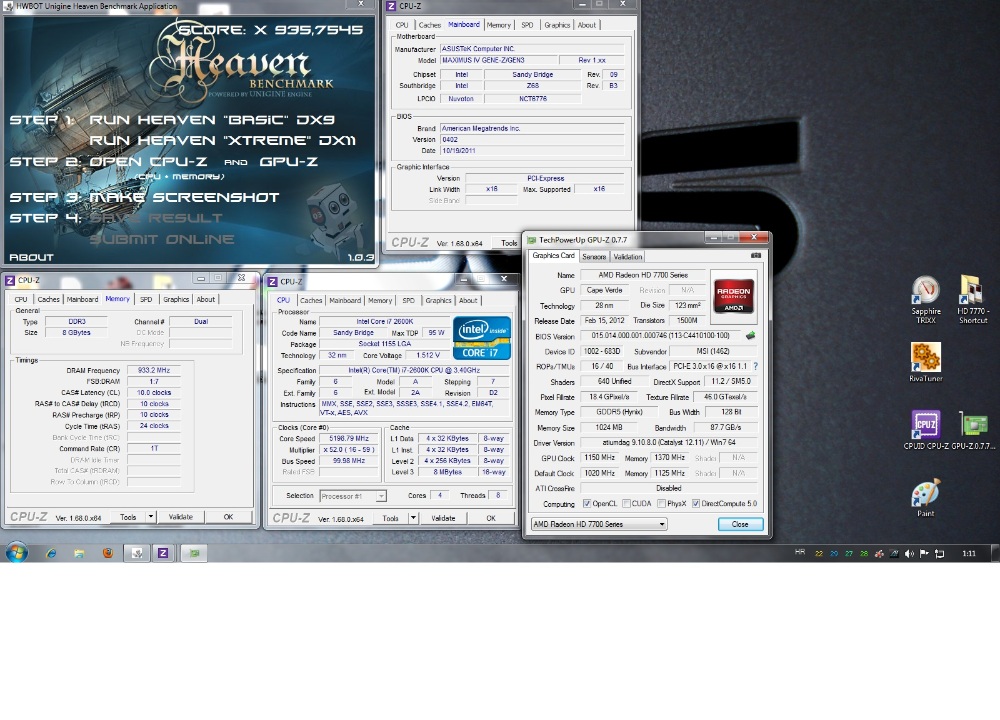
Task: Open About tab in CPU-Z Mainboard window
Action: click(x=587, y=25)
